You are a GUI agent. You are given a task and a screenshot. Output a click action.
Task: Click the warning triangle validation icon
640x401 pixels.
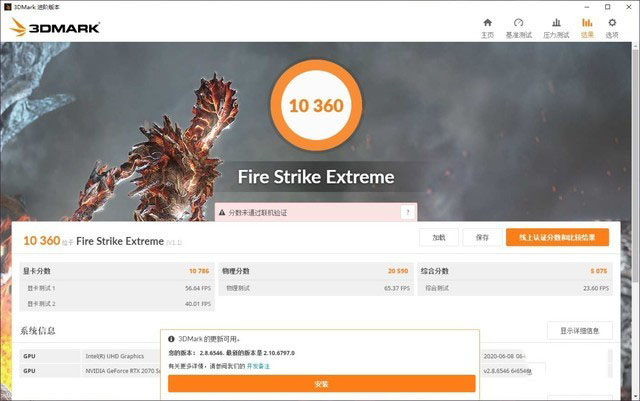coord(222,213)
